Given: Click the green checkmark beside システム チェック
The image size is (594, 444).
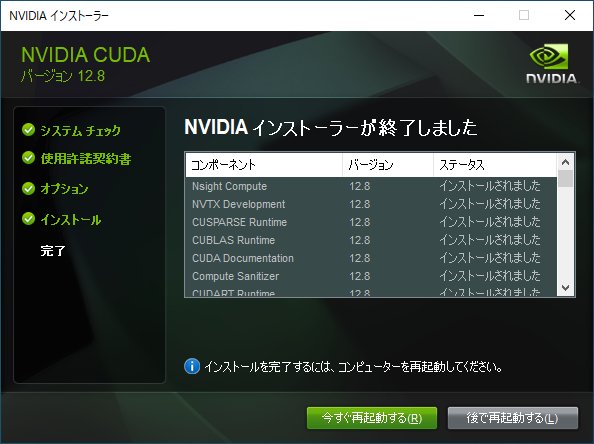Looking at the screenshot, I should pyautogui.click(x=28, y=130).
